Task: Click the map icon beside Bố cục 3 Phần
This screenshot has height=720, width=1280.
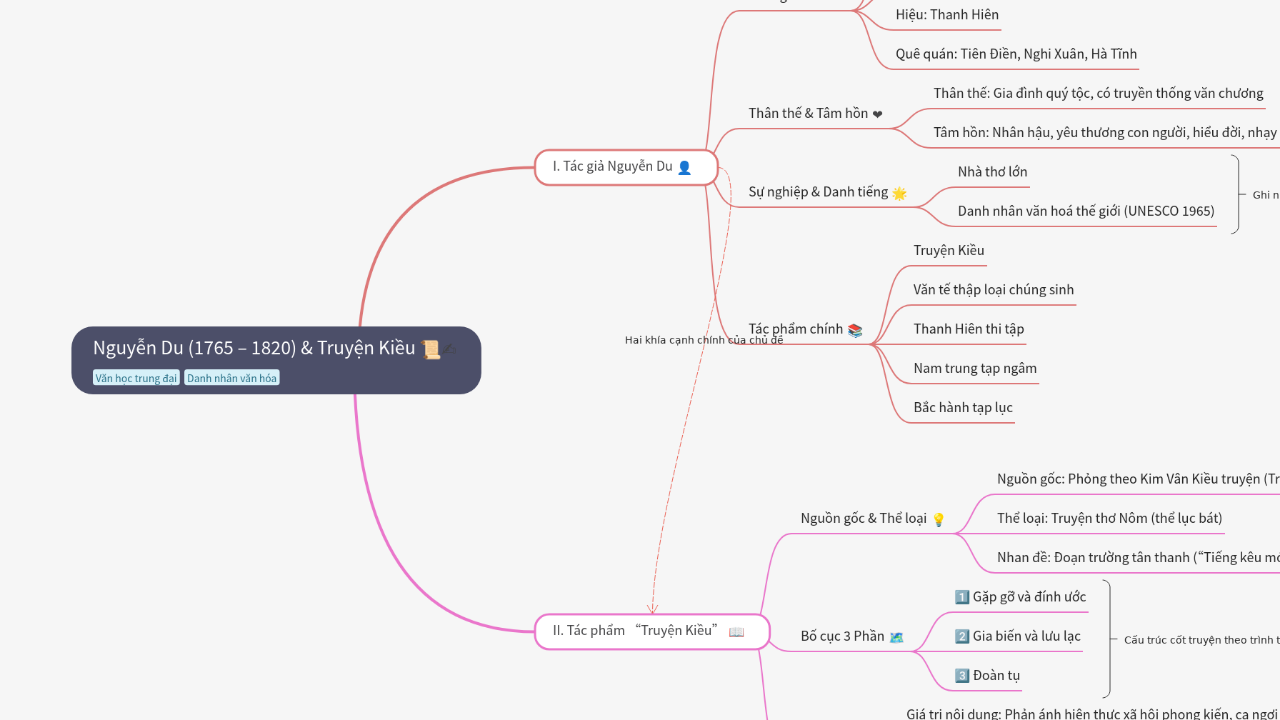Action: pyautogui.click(x=896, y=637)
